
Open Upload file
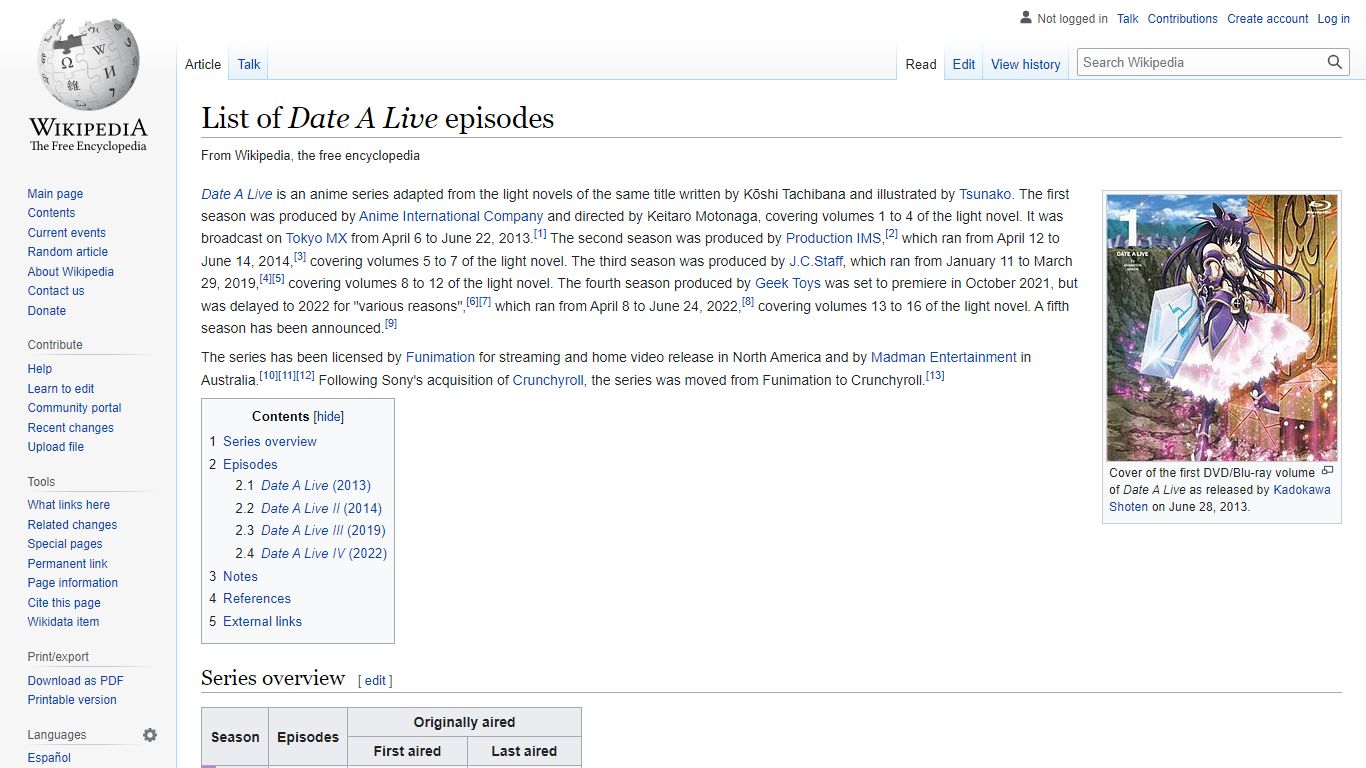56,447
